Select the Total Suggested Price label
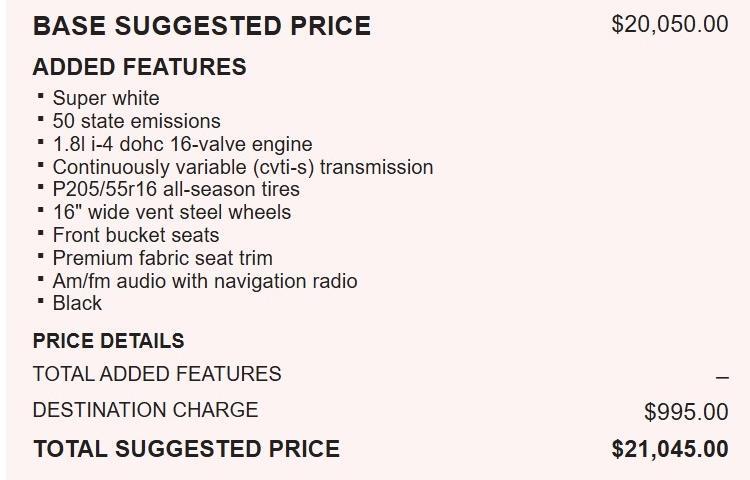Image resolution: width=750 pixels, height=480 pixels. coord(186,449)
